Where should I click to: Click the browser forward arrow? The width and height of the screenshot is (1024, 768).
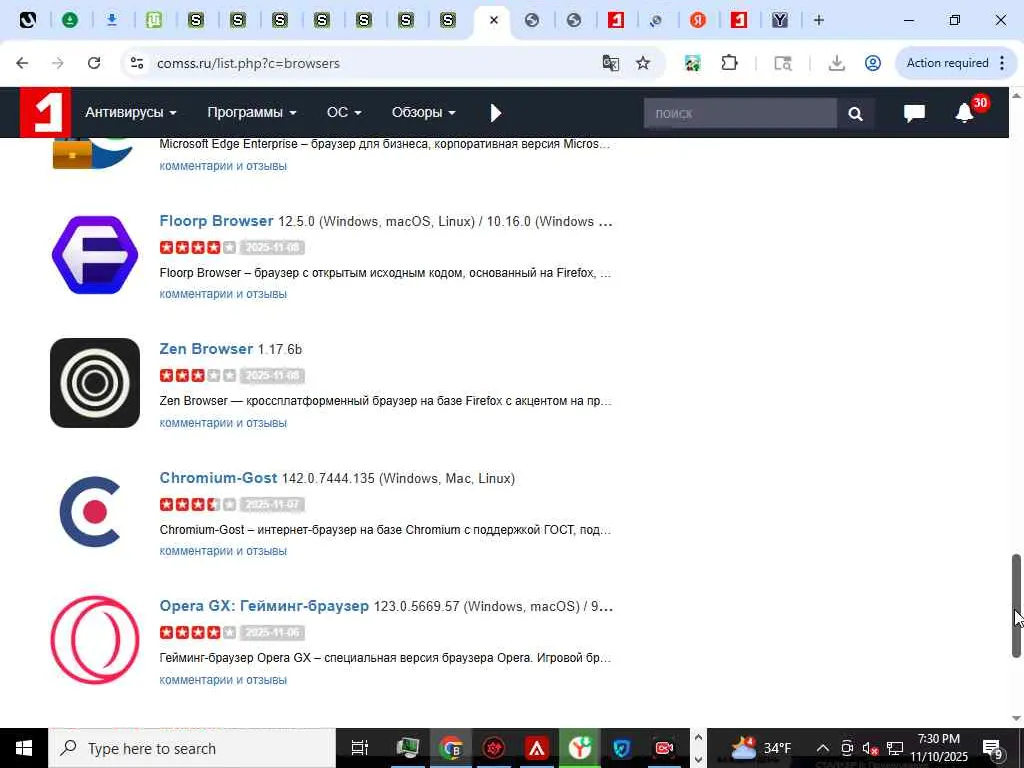click(x=58, y=63)
